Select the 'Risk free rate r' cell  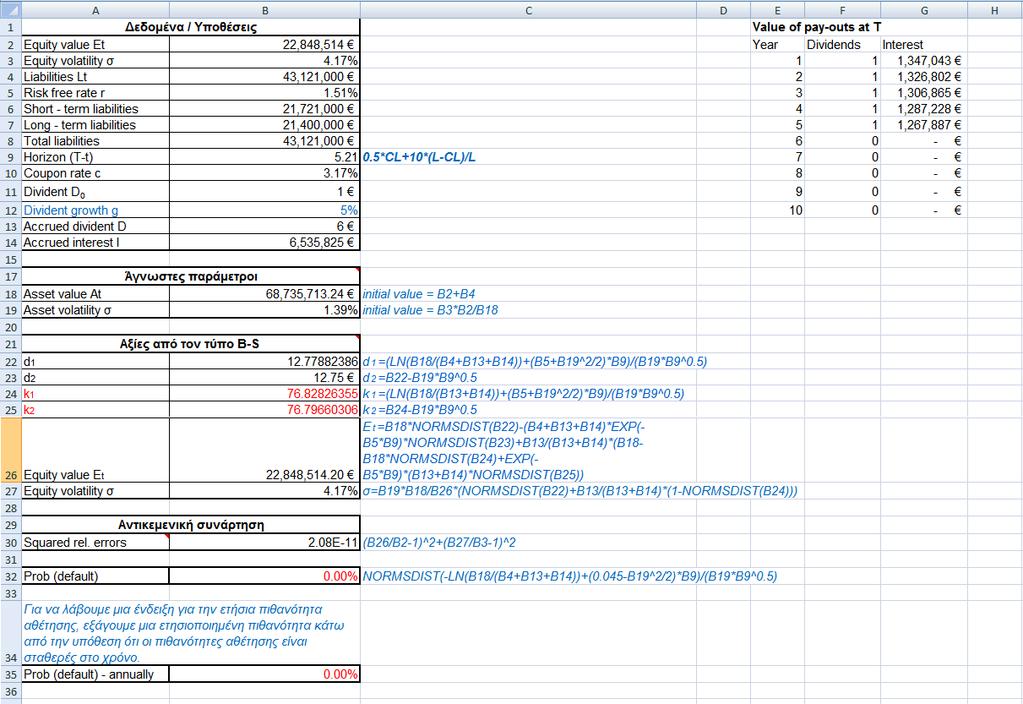click(x=95, y=93)
